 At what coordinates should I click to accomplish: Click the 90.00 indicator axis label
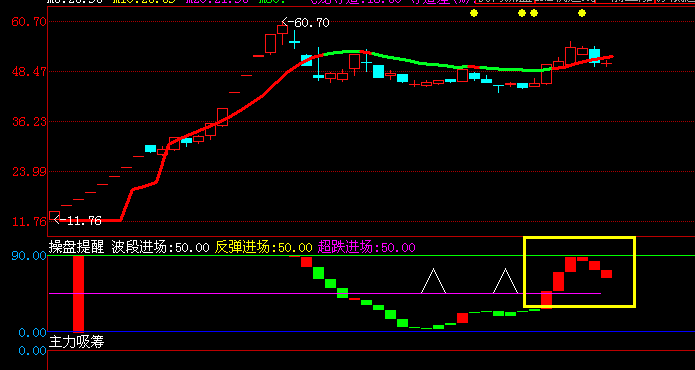click(32, 256)
